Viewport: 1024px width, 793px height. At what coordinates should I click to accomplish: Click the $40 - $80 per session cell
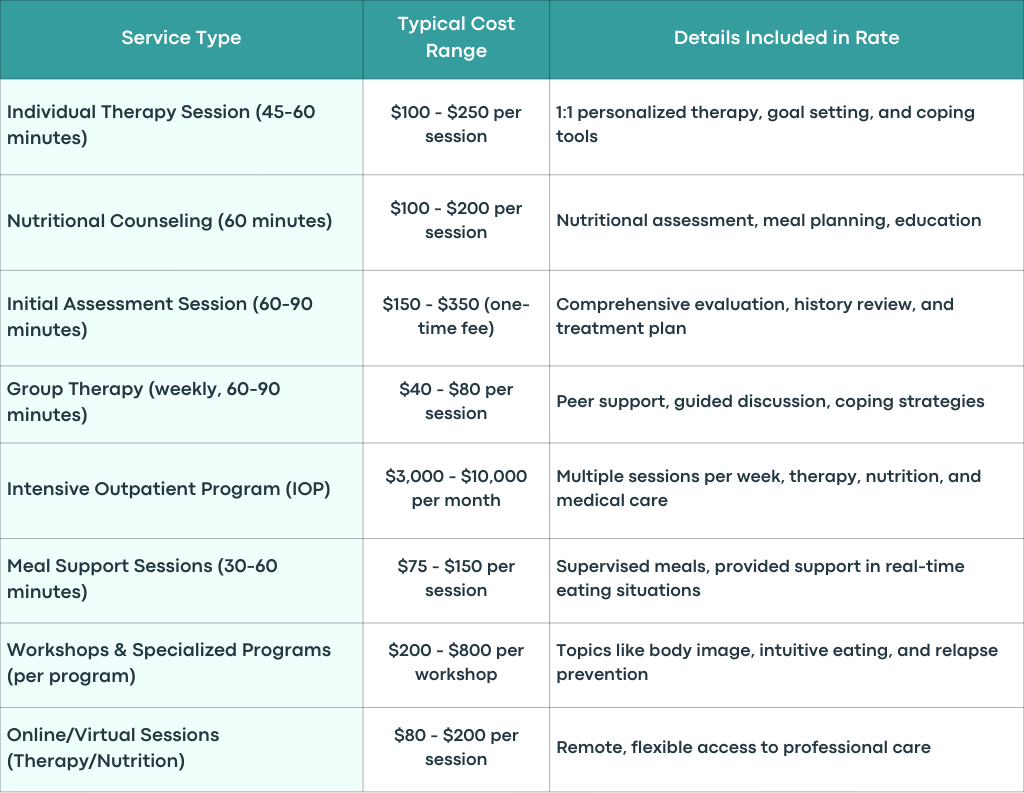click(x=456, y=404)
